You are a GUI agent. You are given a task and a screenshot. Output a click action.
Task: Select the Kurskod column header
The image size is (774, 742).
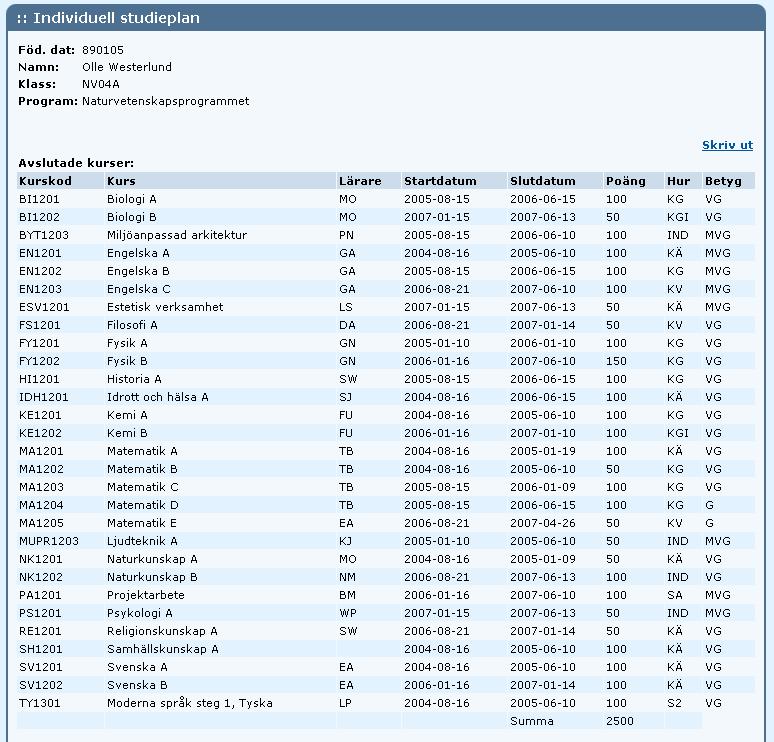click(45, 181)
